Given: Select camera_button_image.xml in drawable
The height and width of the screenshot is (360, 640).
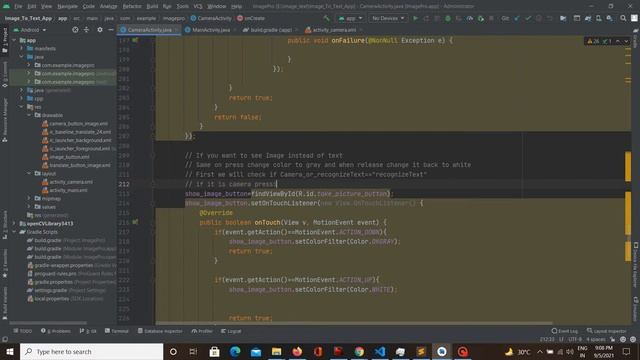Looking at the screenshot, I should click(75, 124).
